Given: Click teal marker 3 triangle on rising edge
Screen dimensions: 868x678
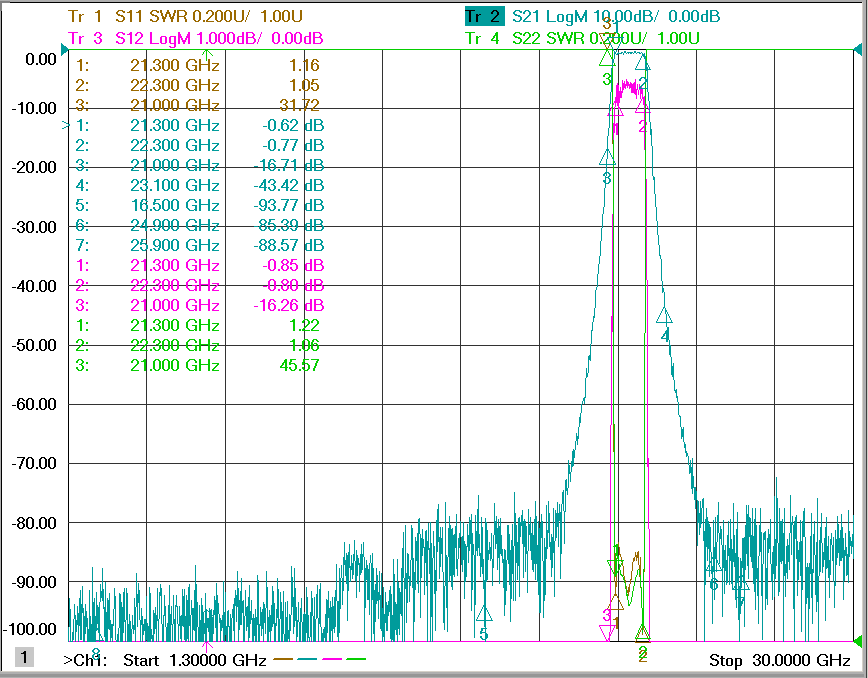Looking at the screenshot, I should point(607,157).
